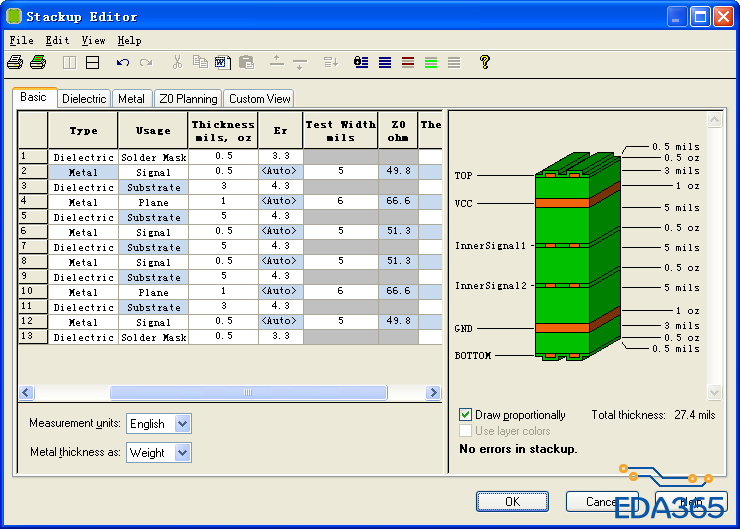Click the green printer toolbar icon

pyautogui.click(x=38, y=62)
